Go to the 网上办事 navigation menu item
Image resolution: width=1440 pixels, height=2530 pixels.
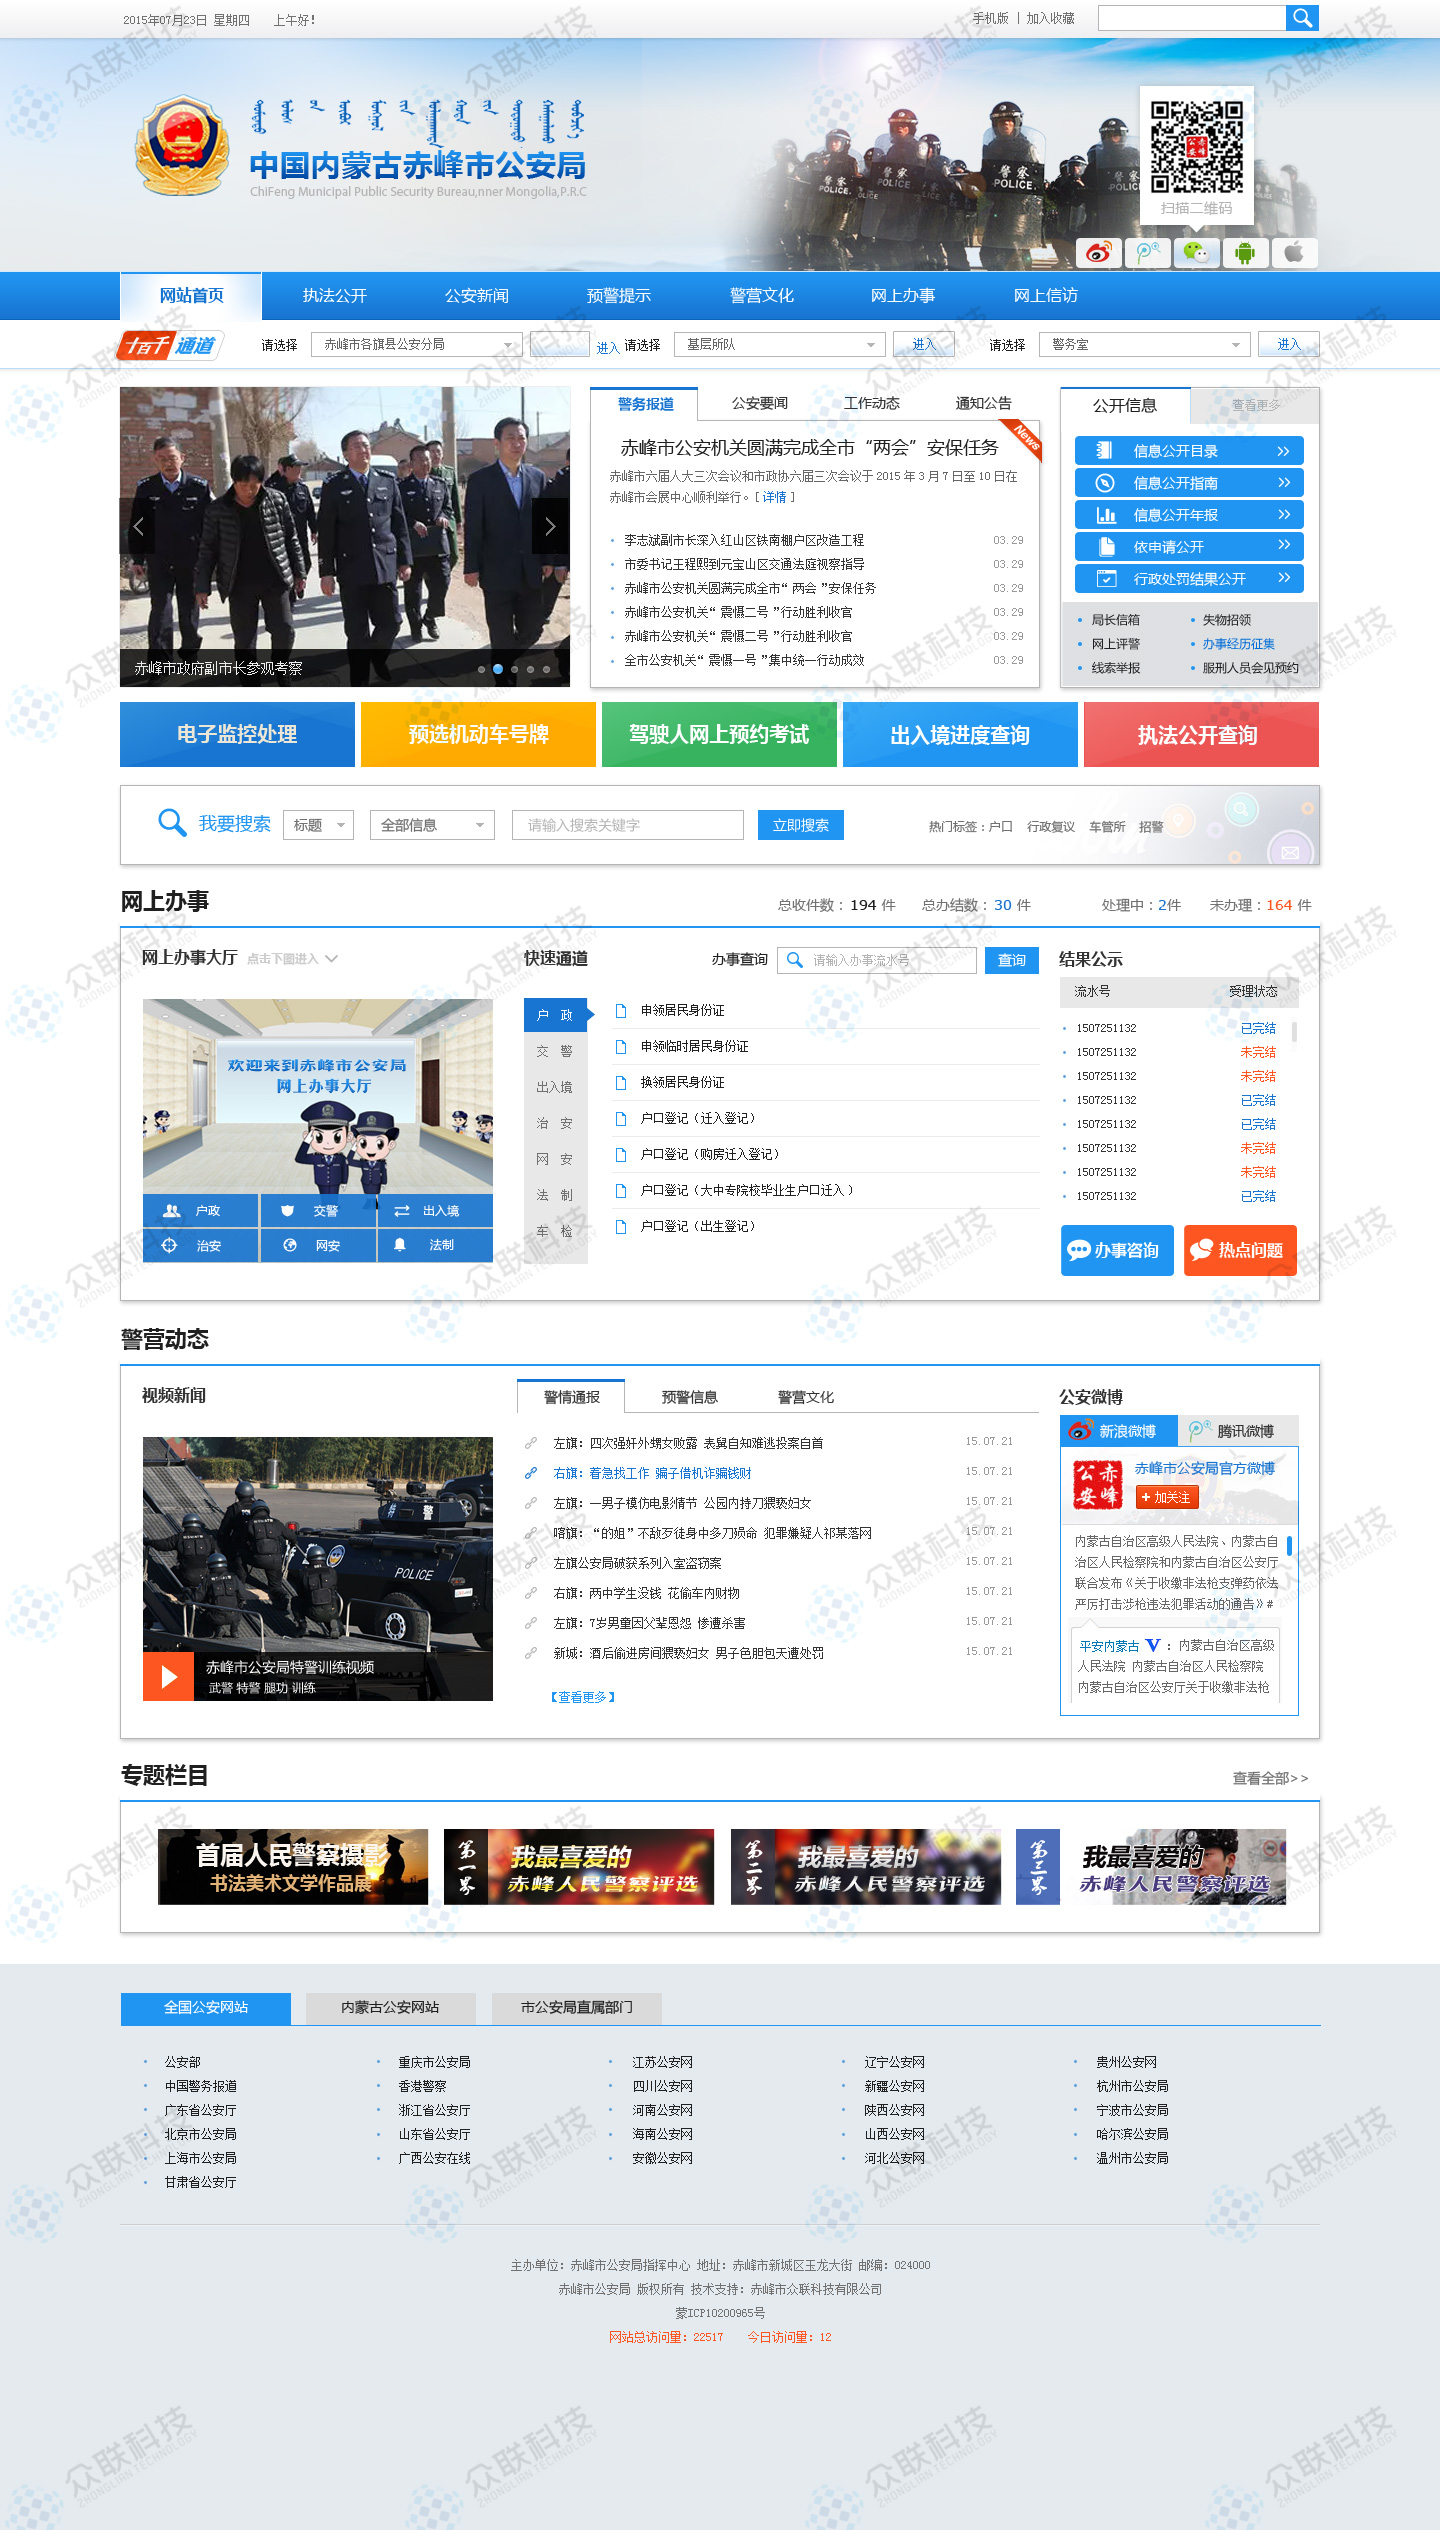click(x=903, y=296)
